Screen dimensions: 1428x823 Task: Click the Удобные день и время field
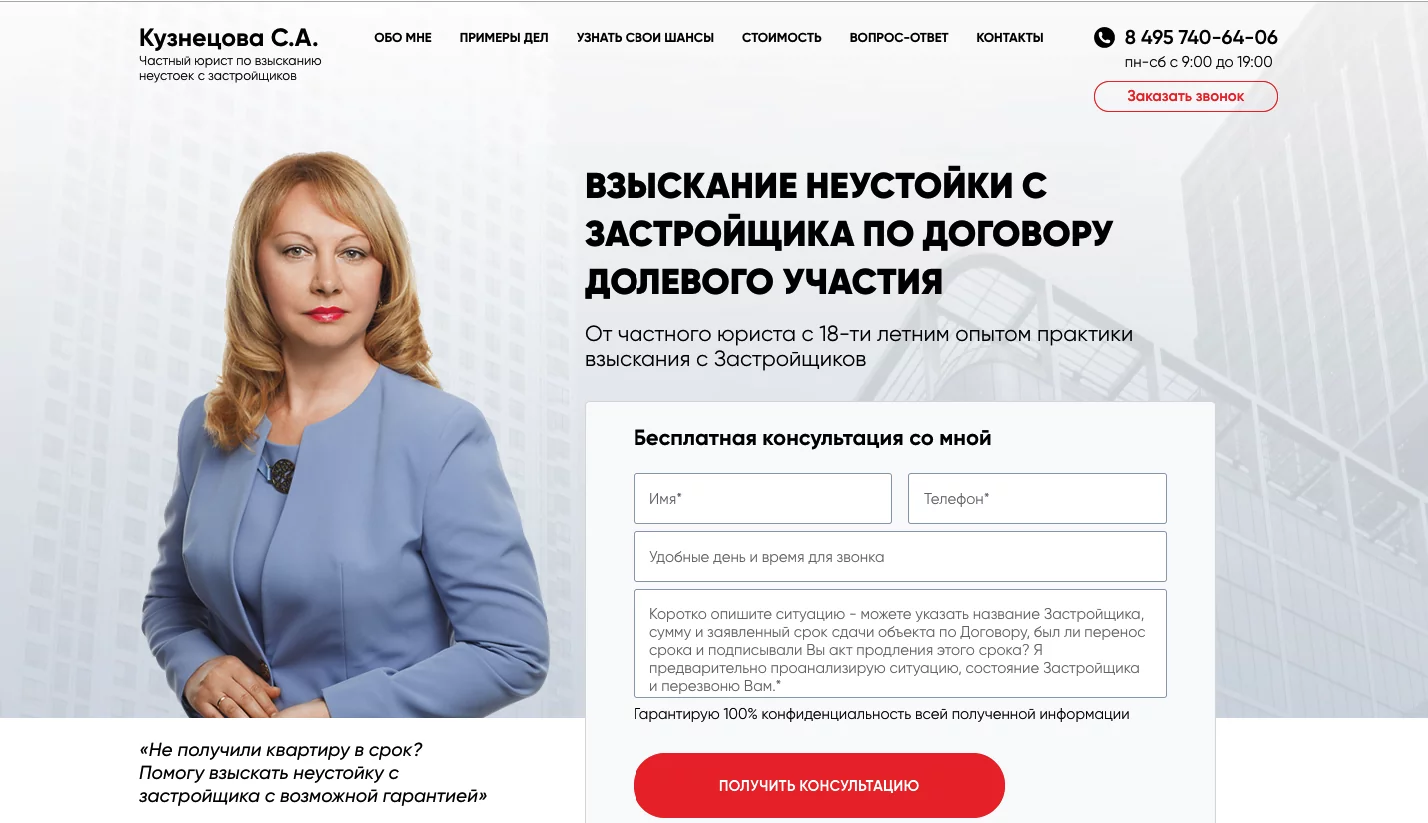[x=900, y=556]
